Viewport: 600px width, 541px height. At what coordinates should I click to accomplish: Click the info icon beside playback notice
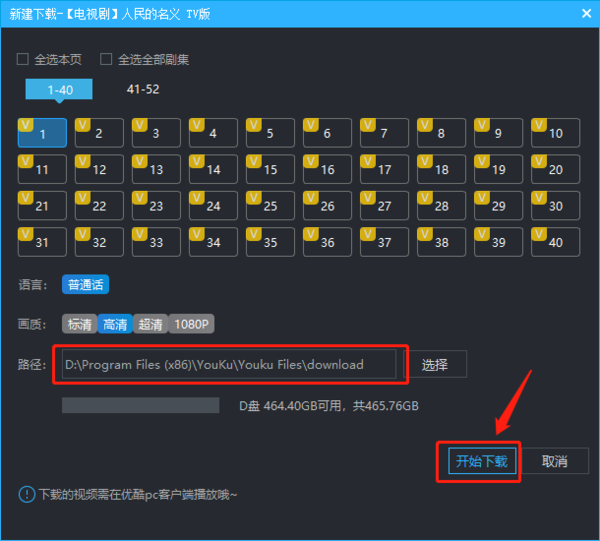coord(27,494)
